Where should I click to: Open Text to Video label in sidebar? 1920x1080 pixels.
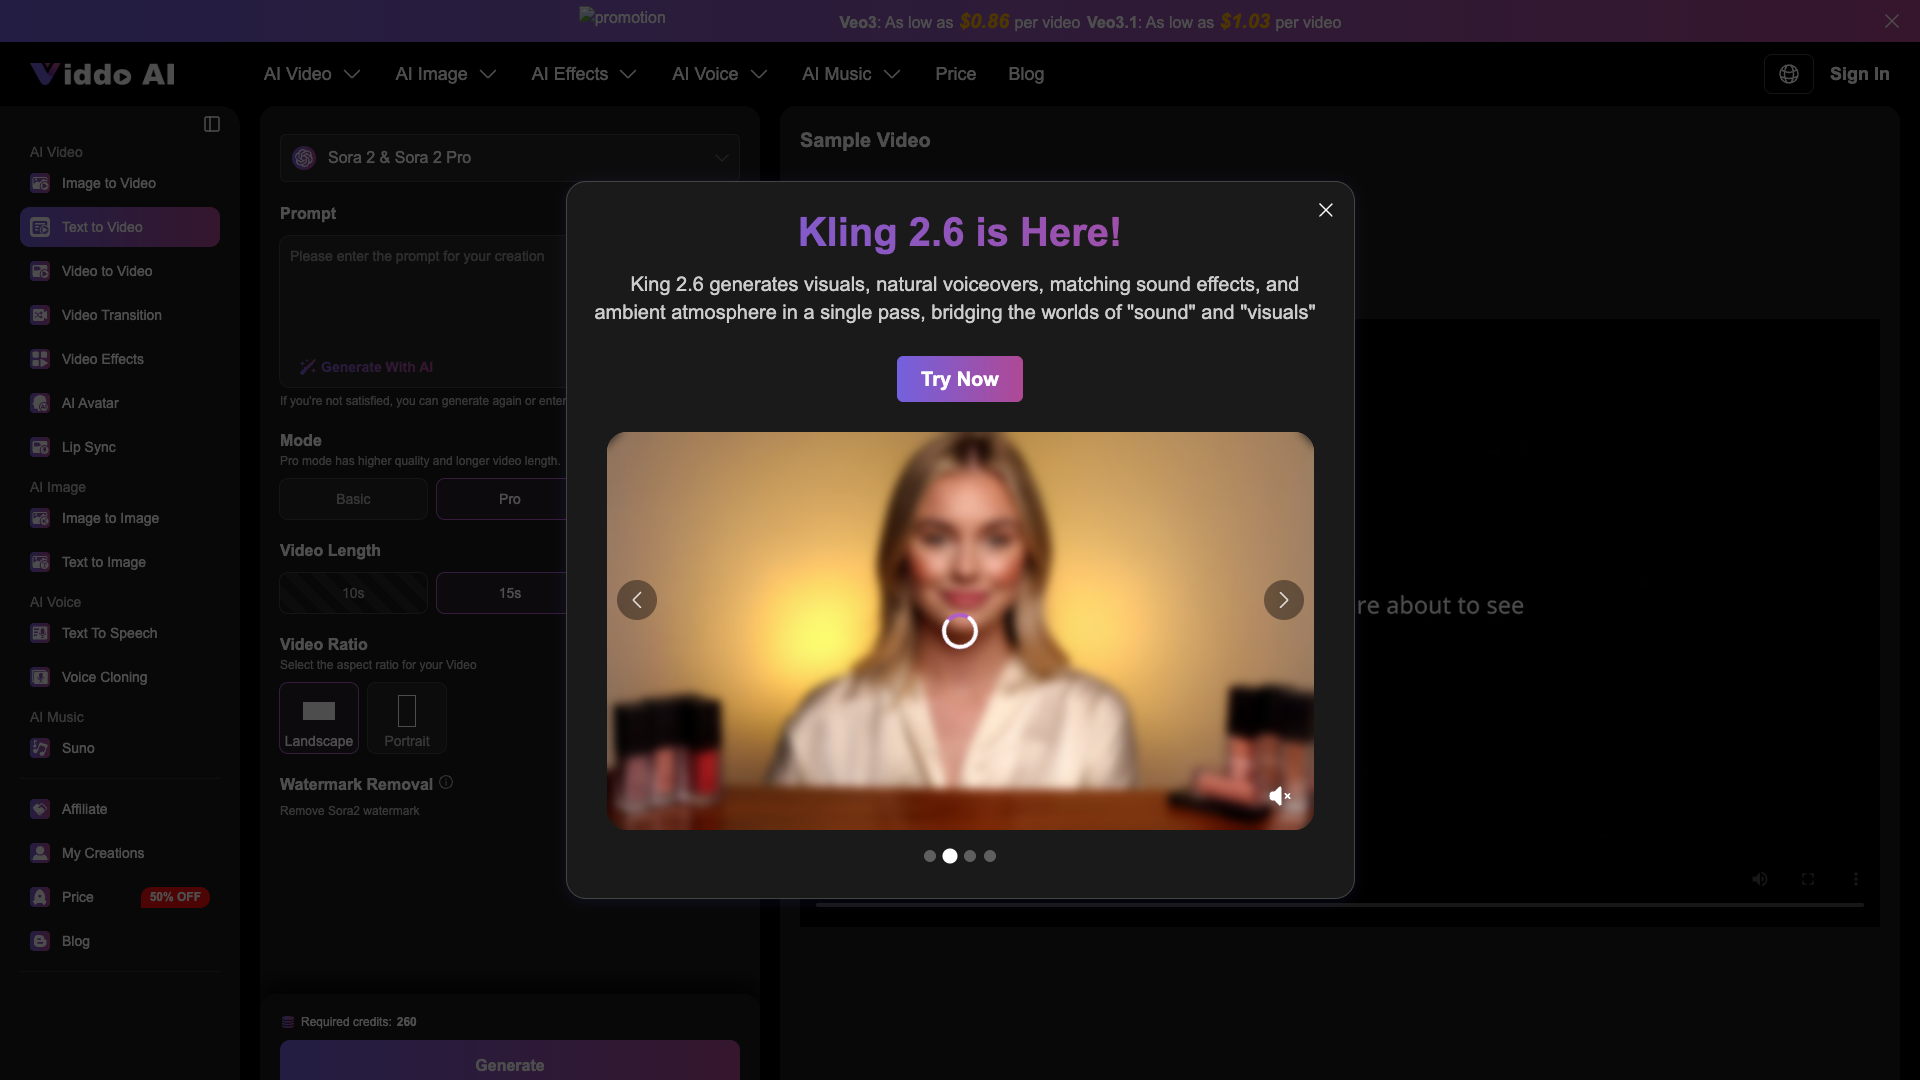[102, 227]
